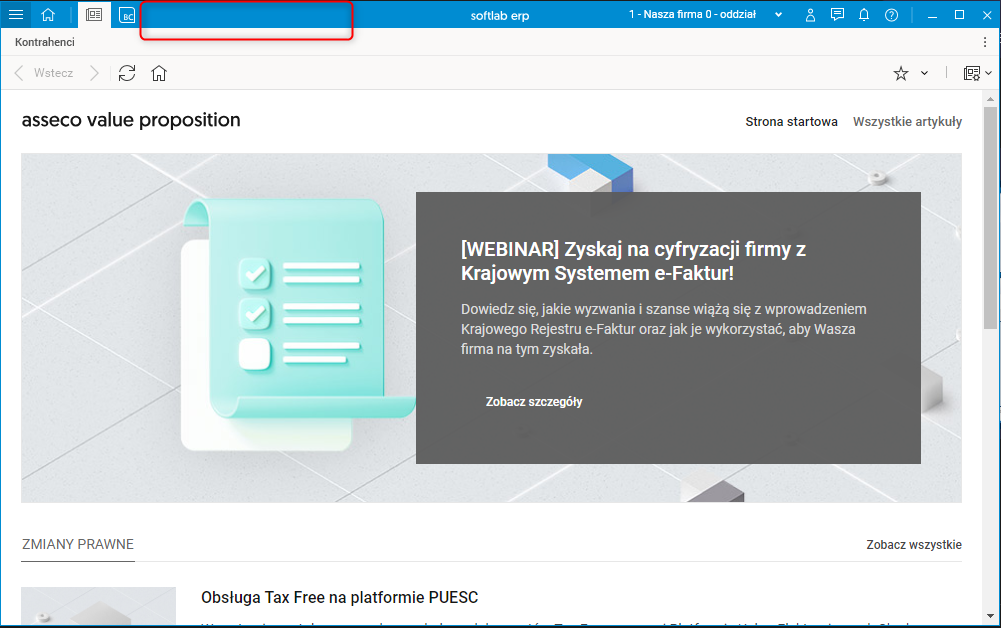Open the help question mark icon
This screenshot has height=628, width=1001.
pyautogui.click(x=891, y=15)
